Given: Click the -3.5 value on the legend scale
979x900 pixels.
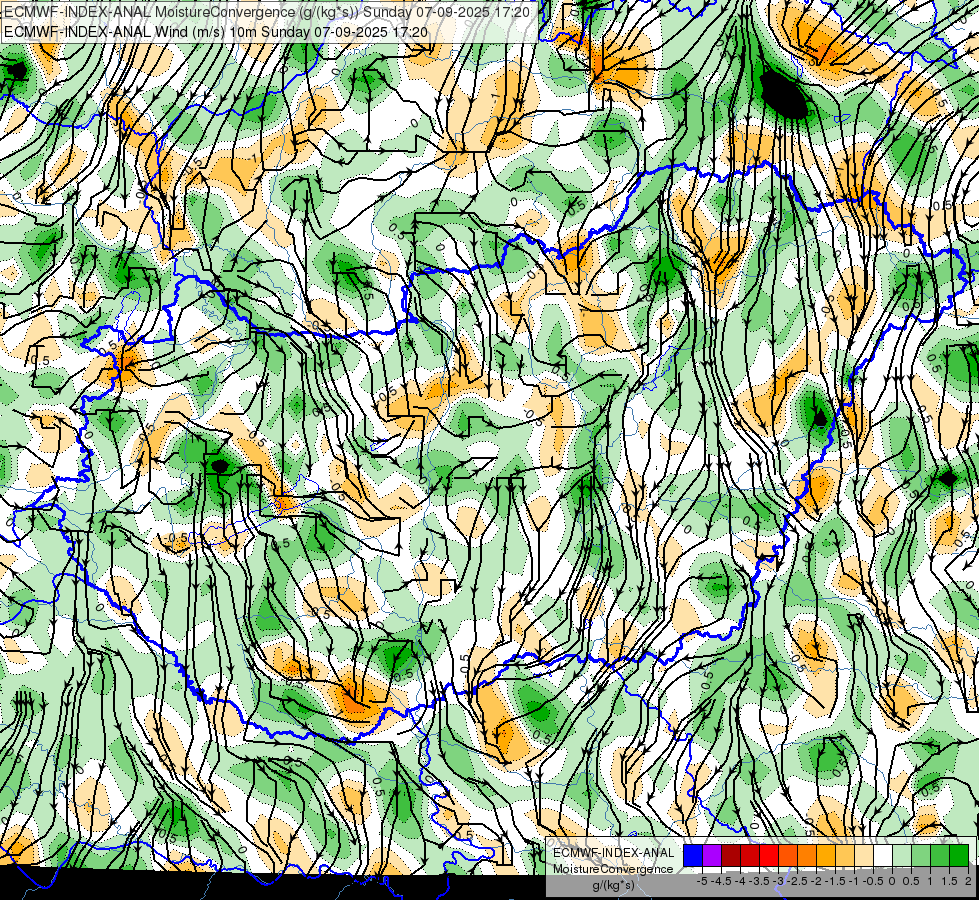Looking at the screenshot, I should click(x=760, y=881).
